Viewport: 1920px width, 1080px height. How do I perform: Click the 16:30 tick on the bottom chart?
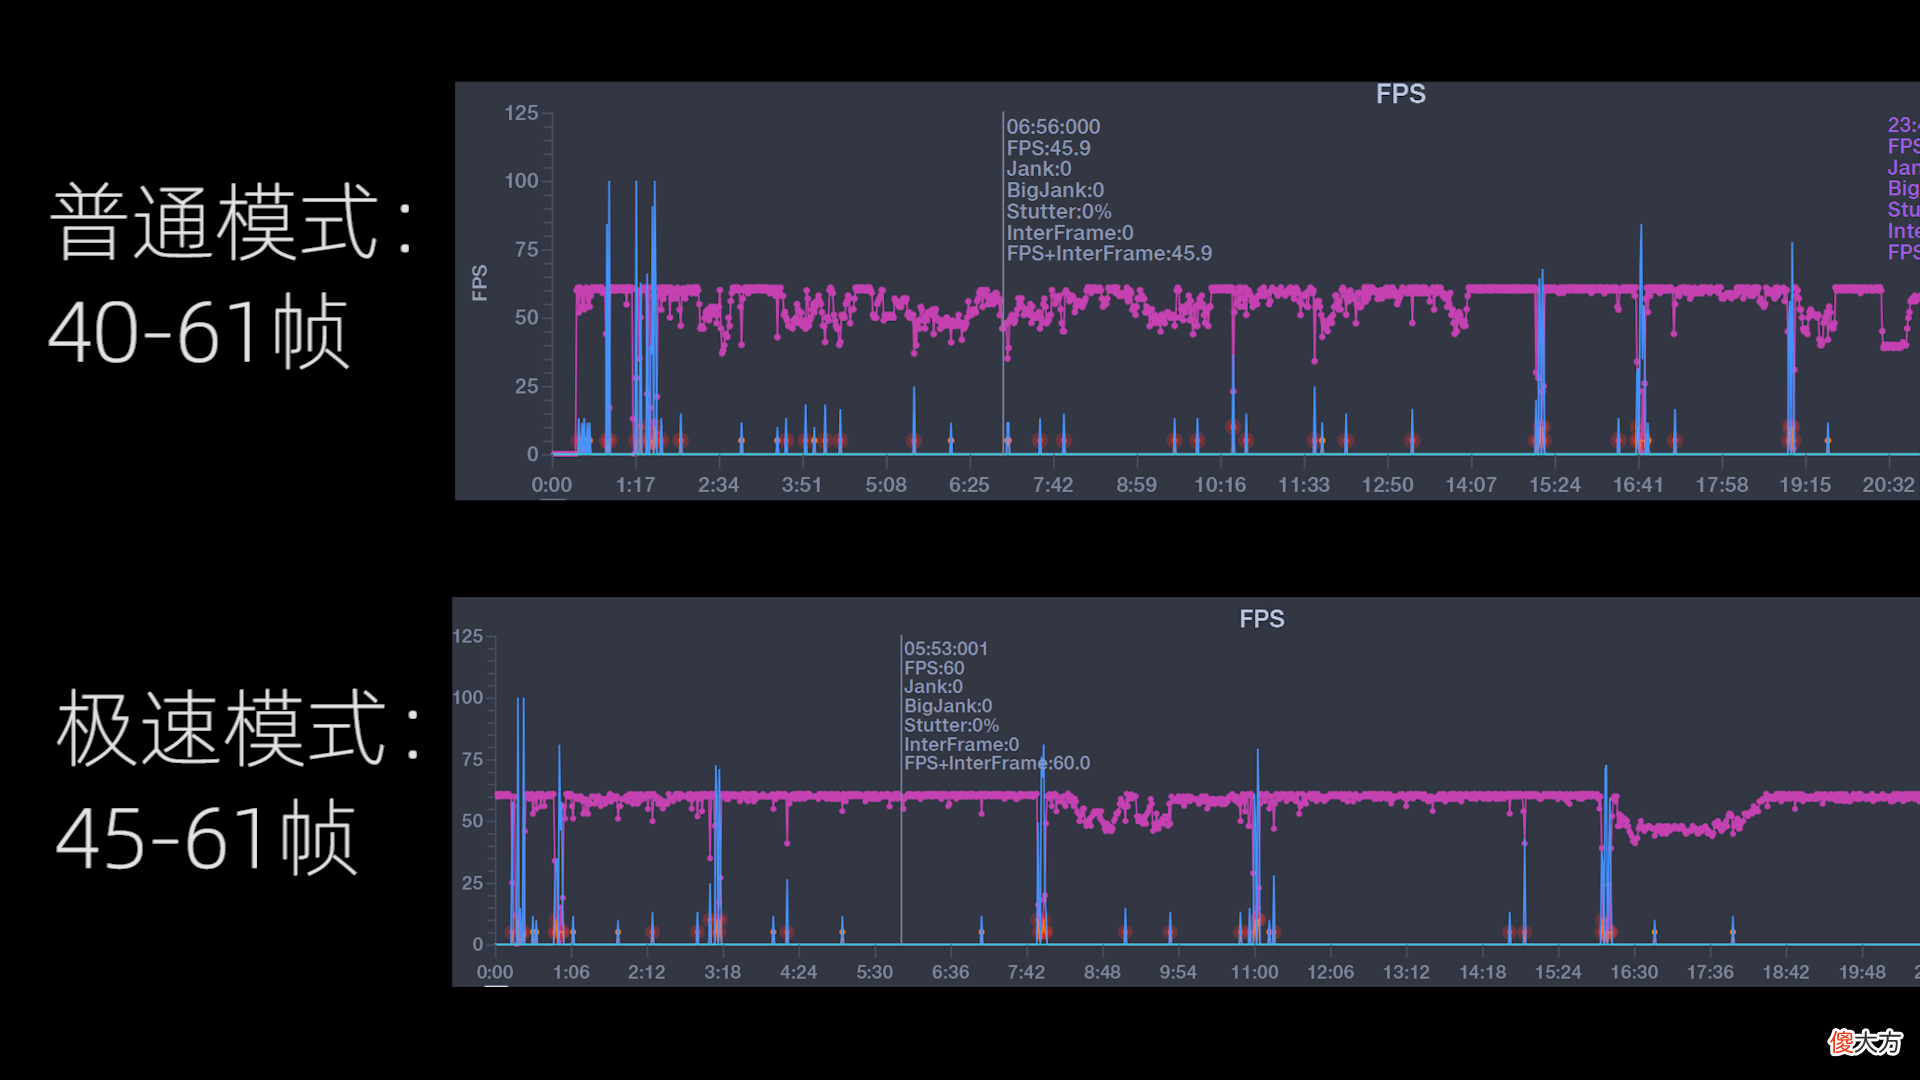(1634, 972)
